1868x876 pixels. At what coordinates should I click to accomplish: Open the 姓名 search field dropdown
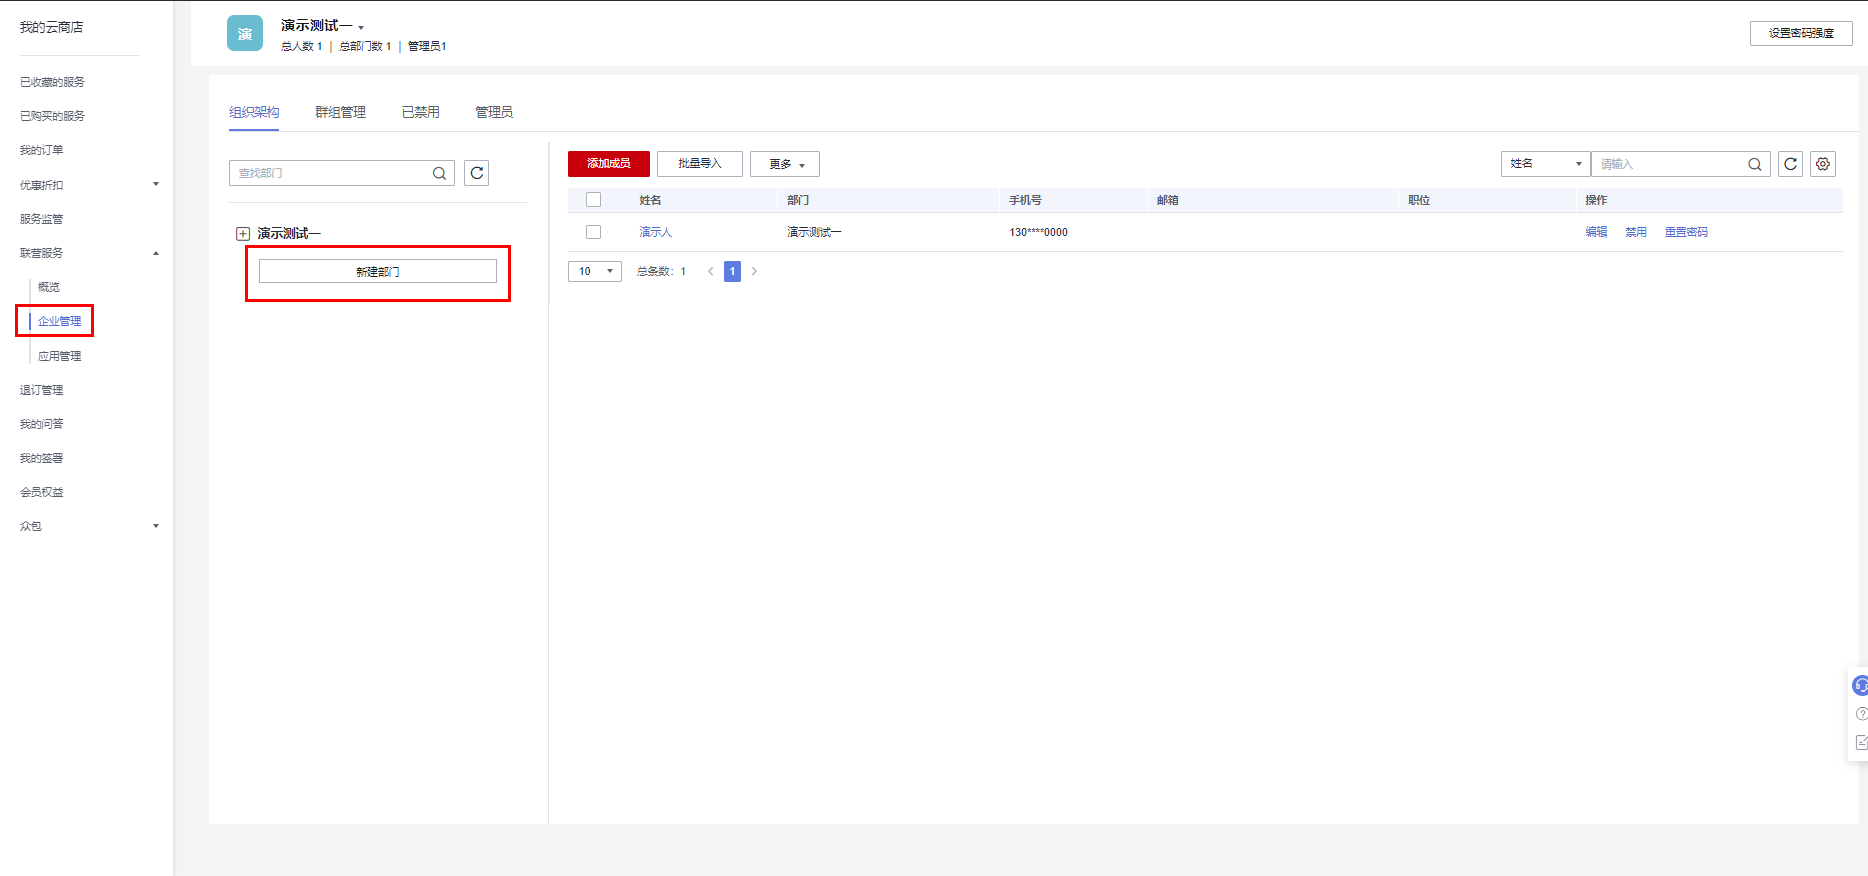(1545, 164)
